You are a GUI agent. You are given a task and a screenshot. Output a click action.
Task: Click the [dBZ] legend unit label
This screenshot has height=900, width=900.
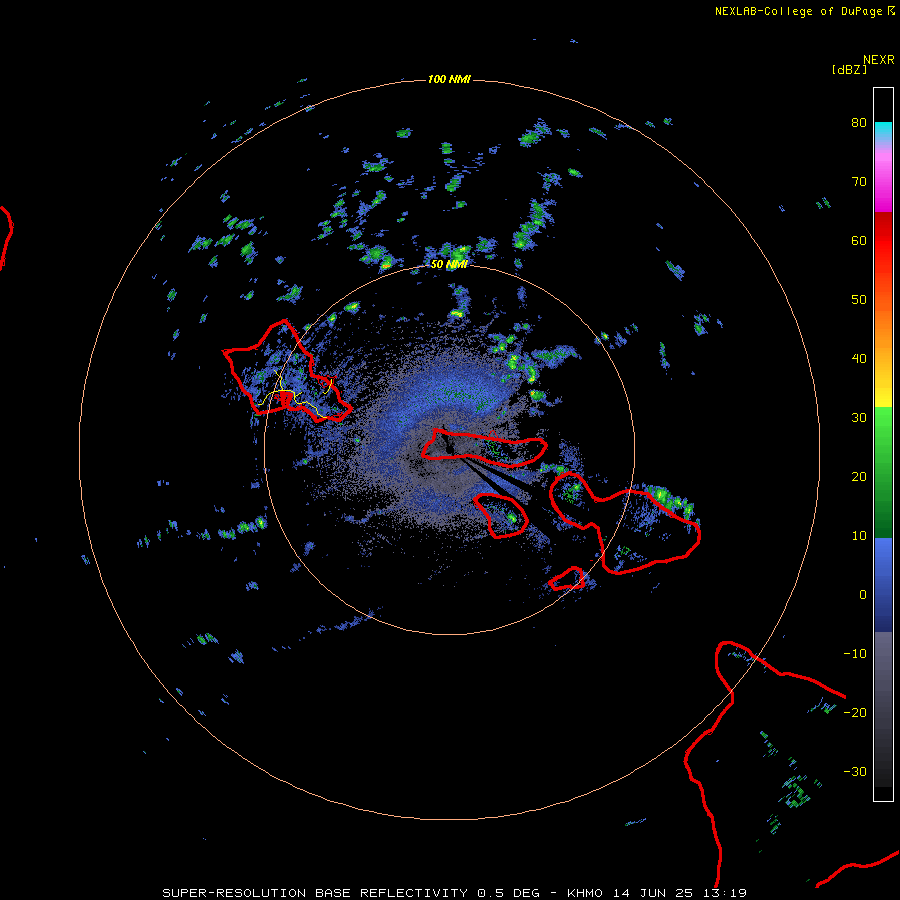point(849,69)
